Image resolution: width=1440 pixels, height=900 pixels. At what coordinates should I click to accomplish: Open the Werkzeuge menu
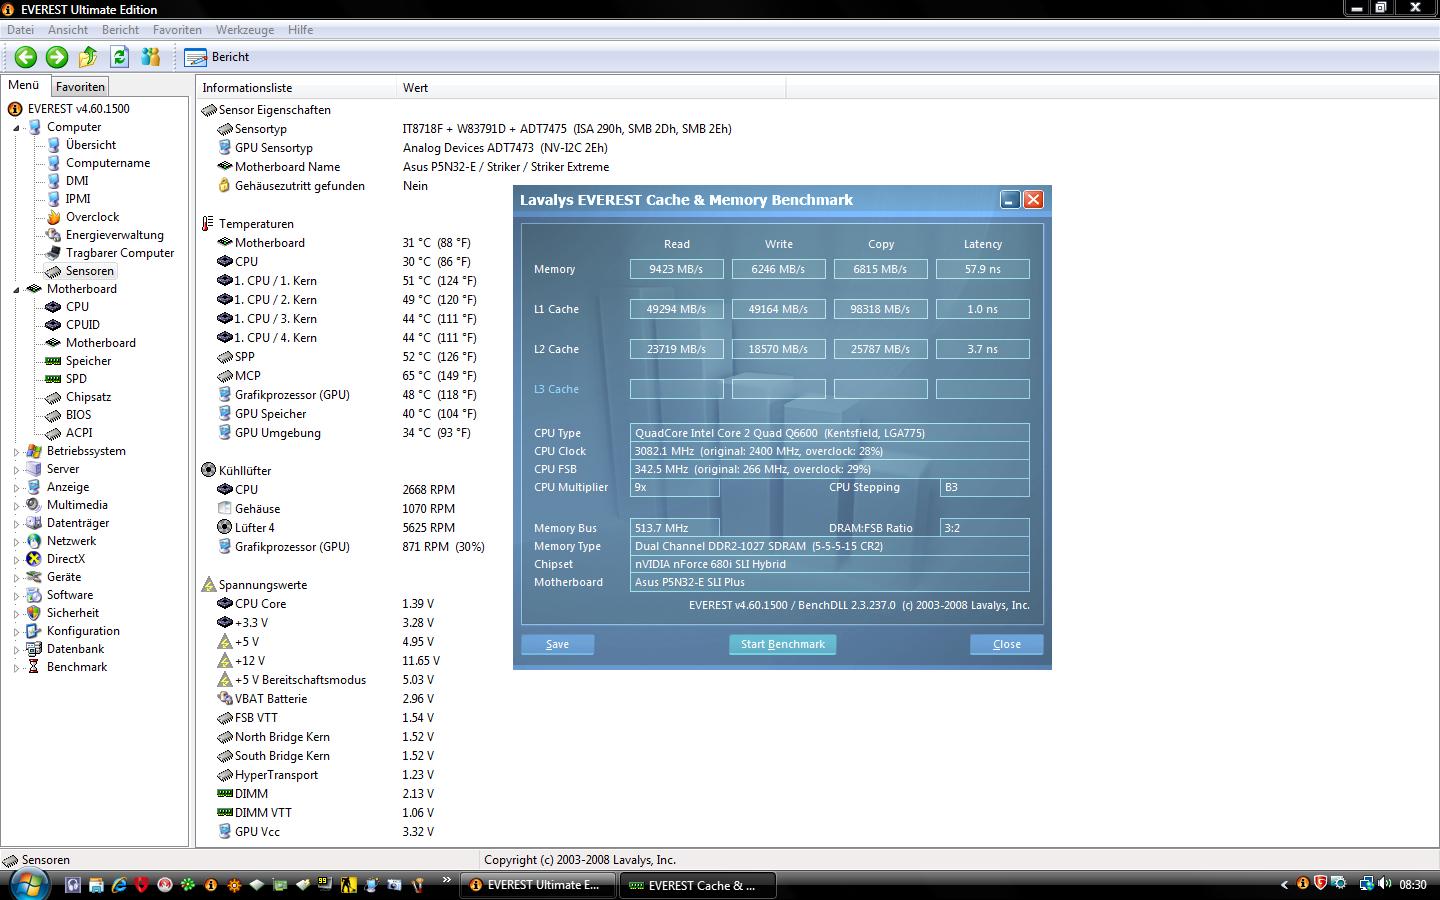[x=244, y=30]
